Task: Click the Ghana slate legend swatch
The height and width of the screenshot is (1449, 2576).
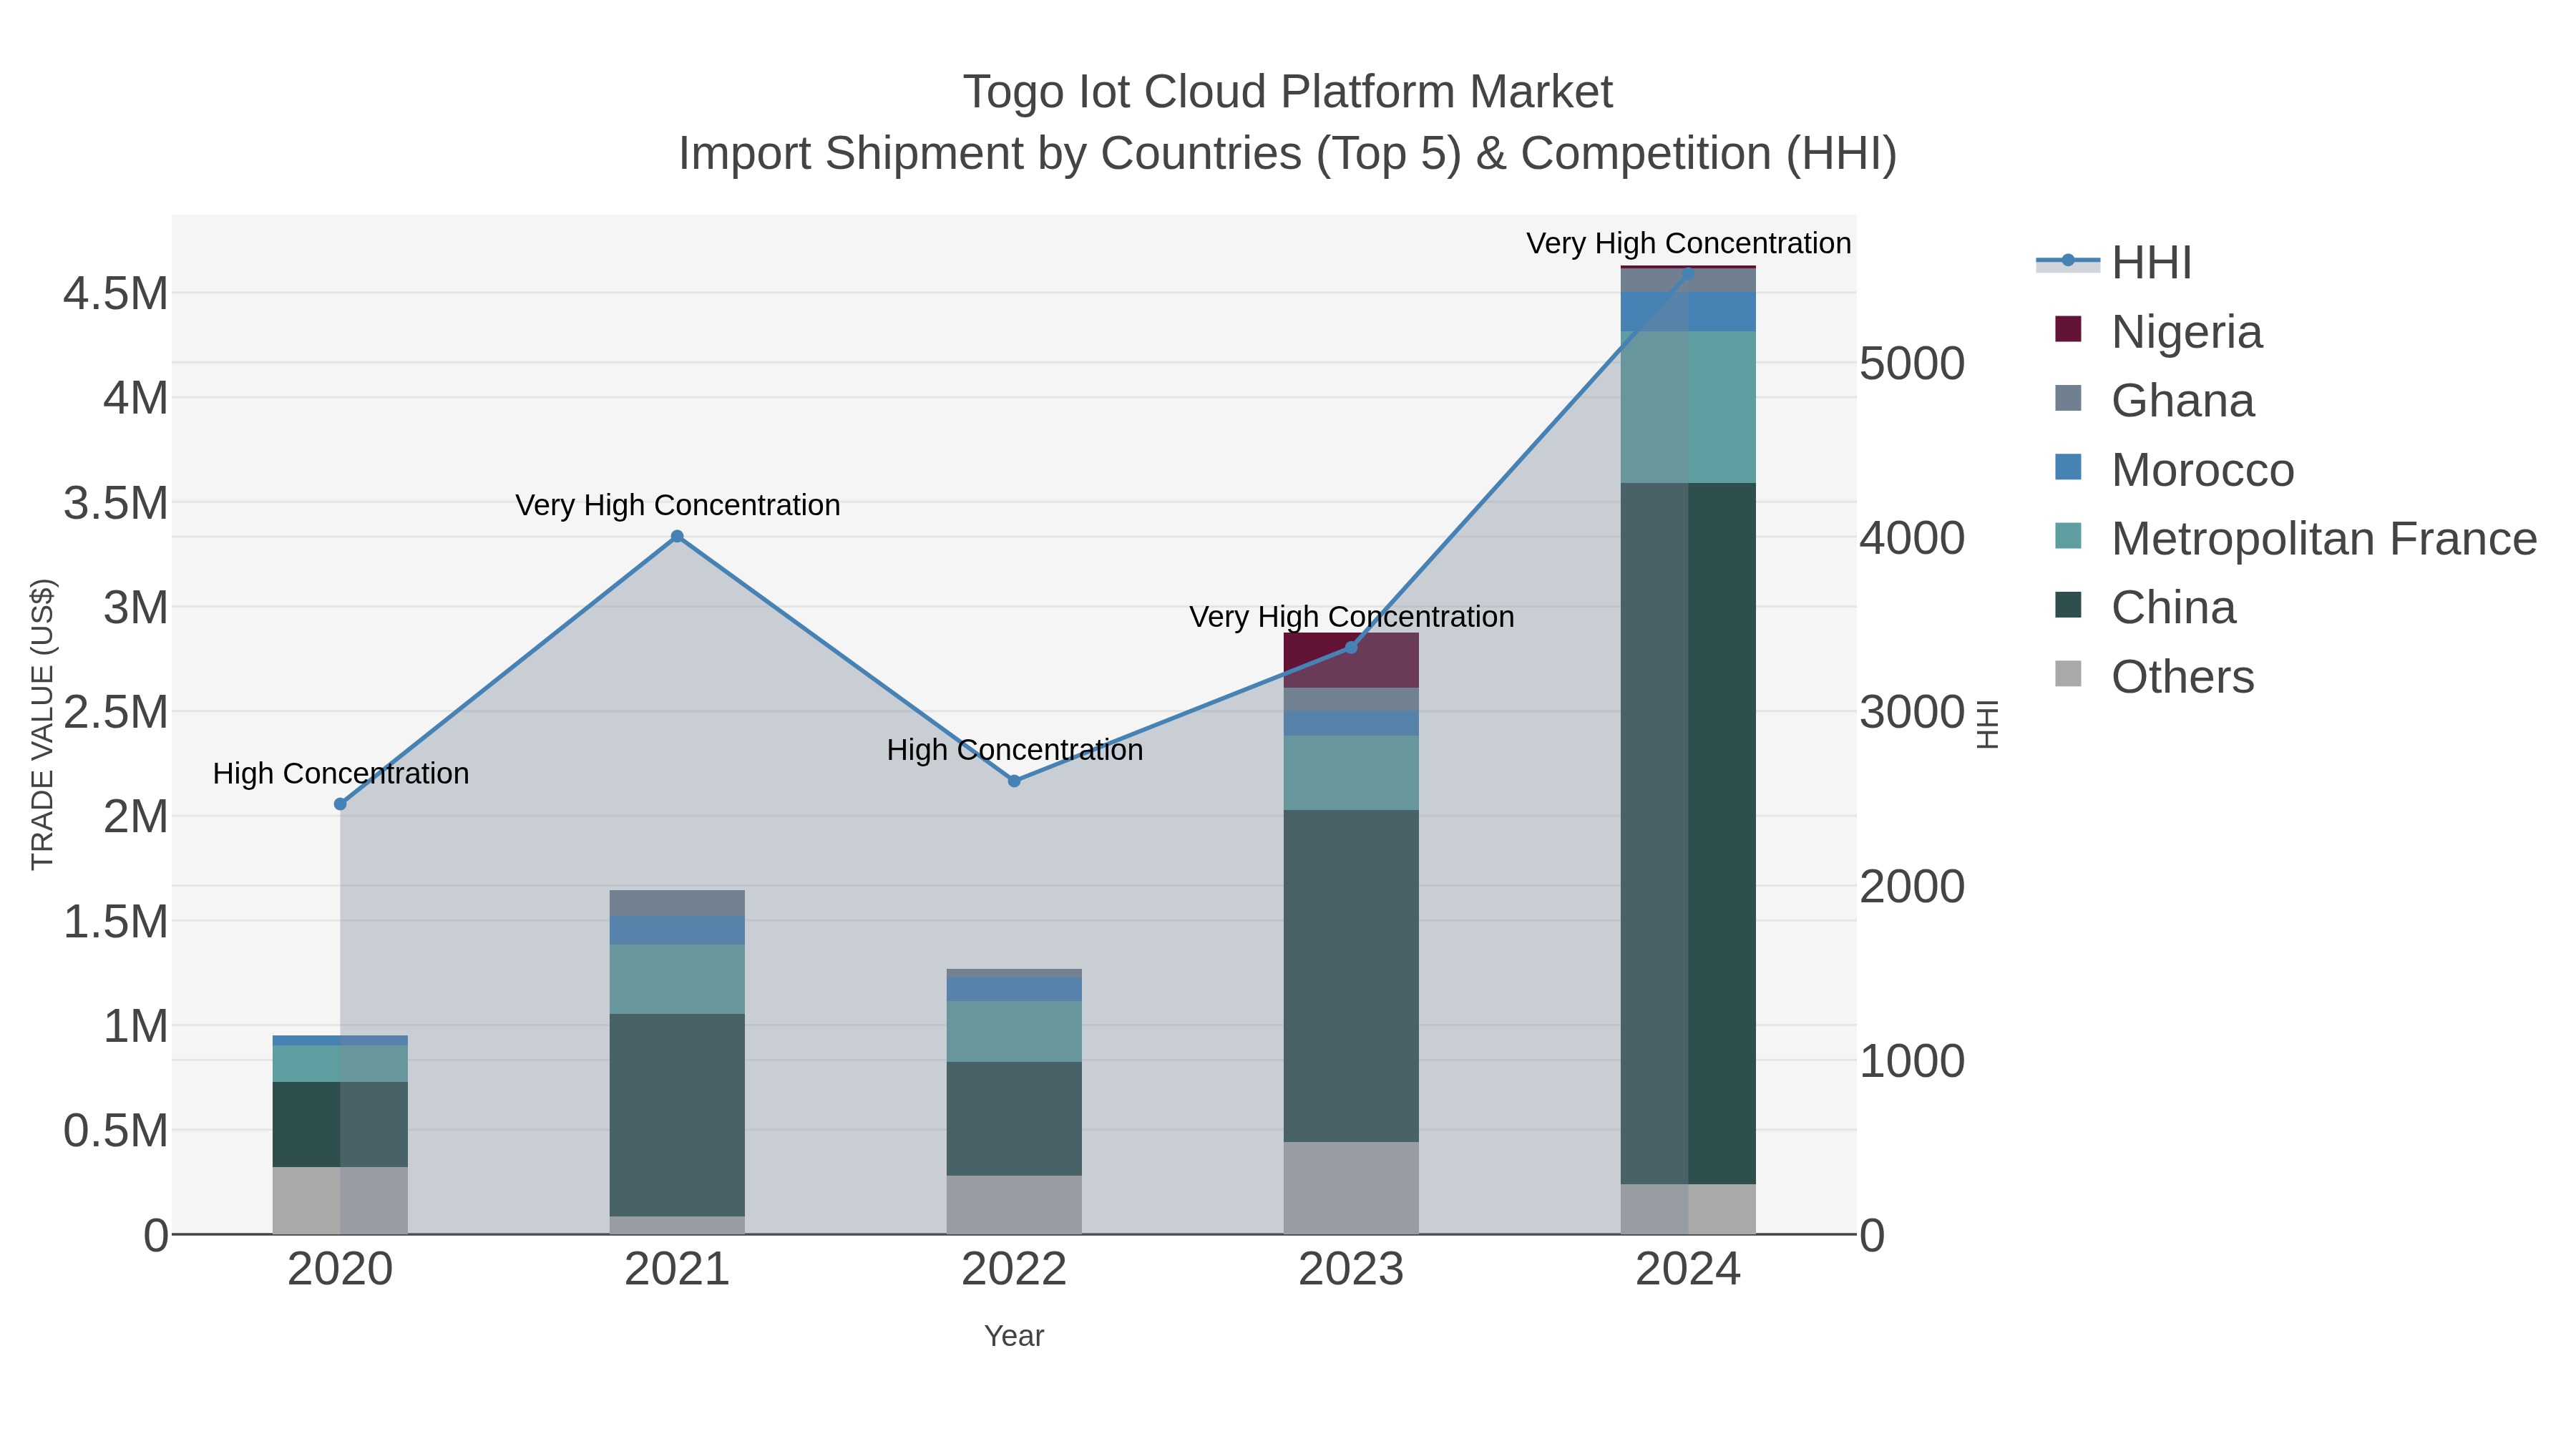Action: pyautogui.click(x=2068, y=398)
